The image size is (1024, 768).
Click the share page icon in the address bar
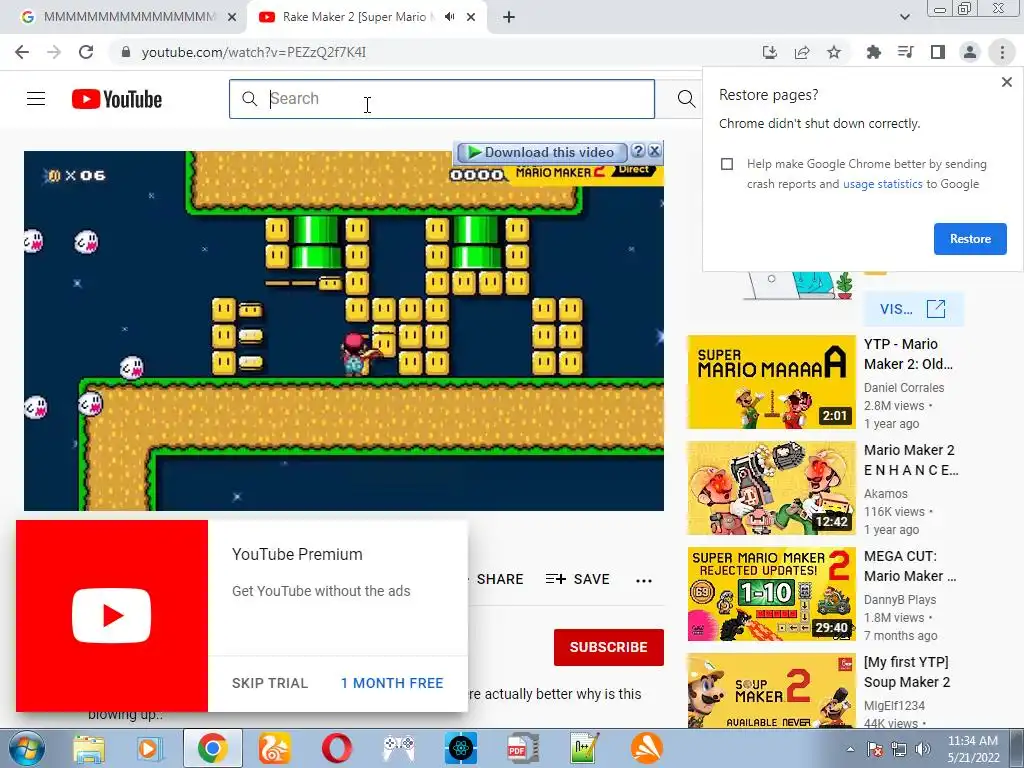(802, 52)
